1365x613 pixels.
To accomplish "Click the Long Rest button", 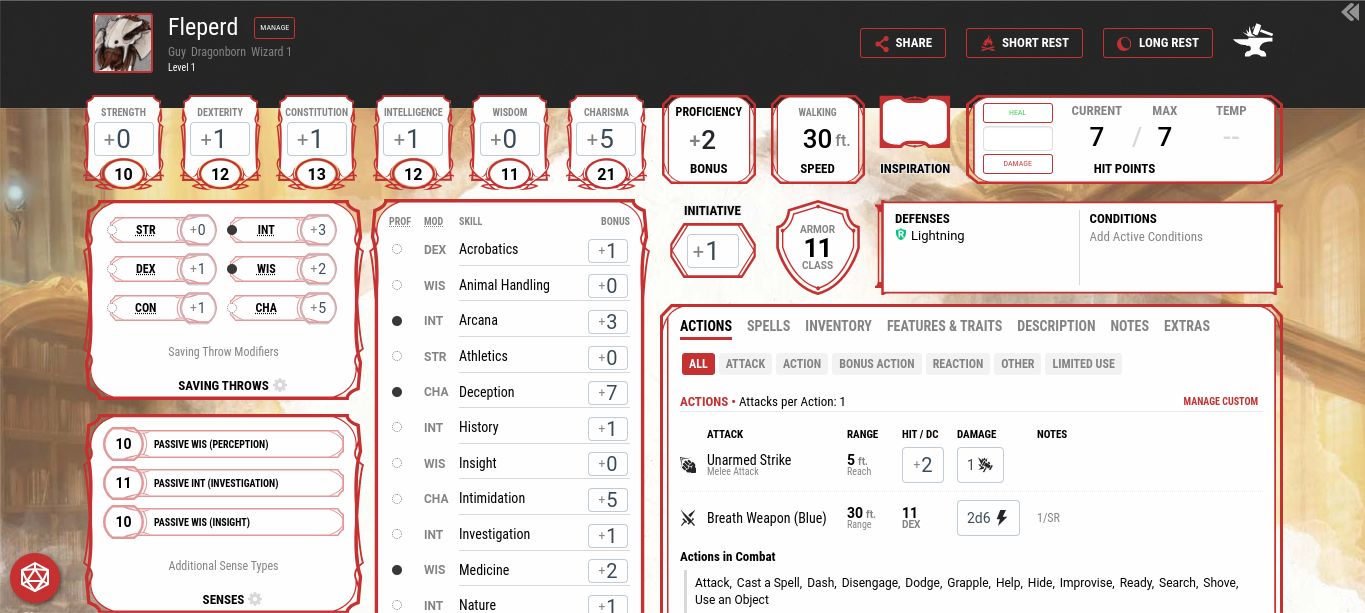I will (1157, 43).
